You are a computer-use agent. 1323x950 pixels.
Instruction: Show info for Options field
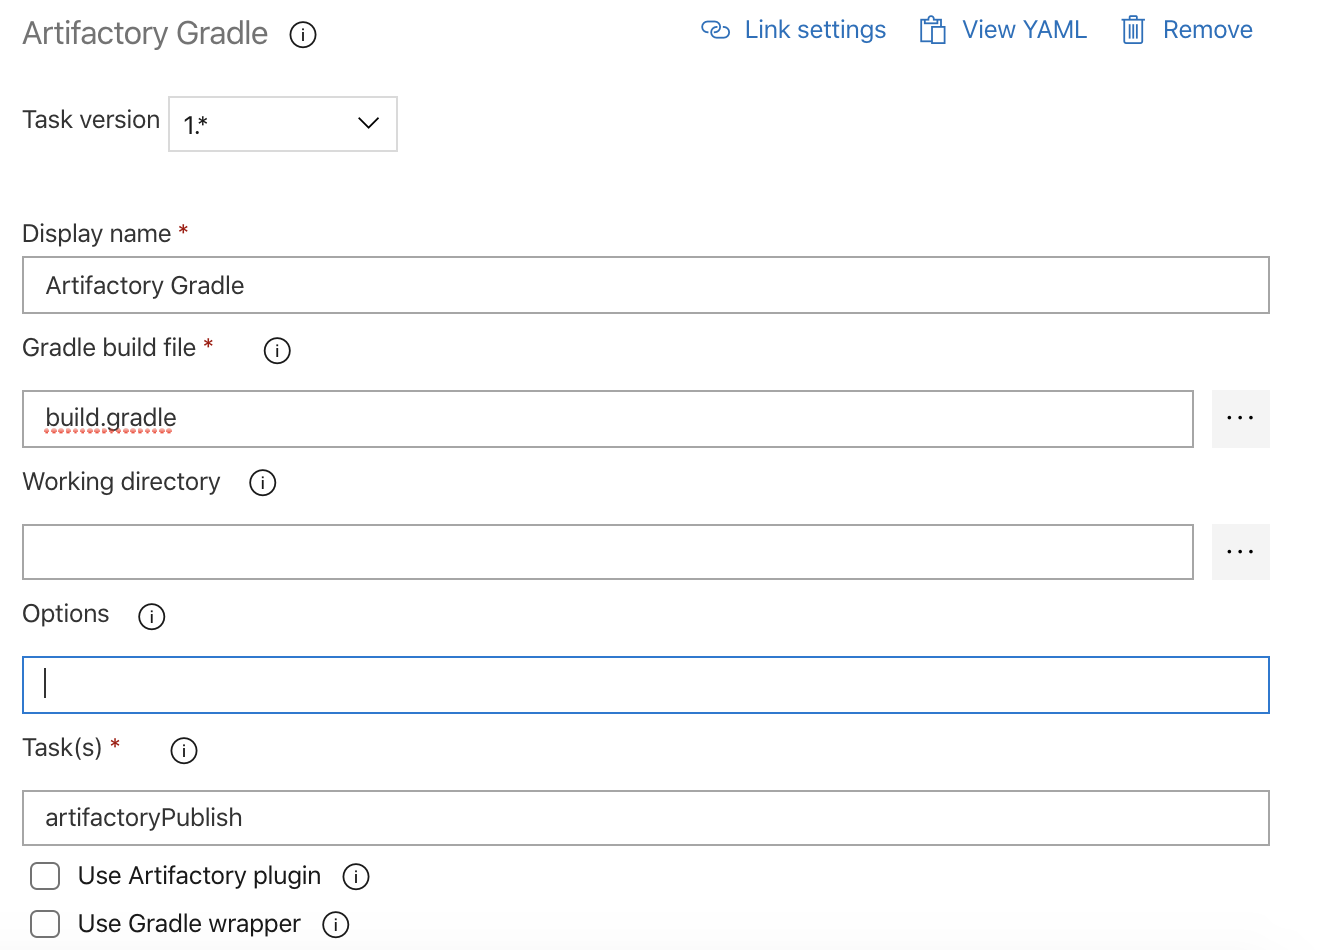click(x=152, y=617)
